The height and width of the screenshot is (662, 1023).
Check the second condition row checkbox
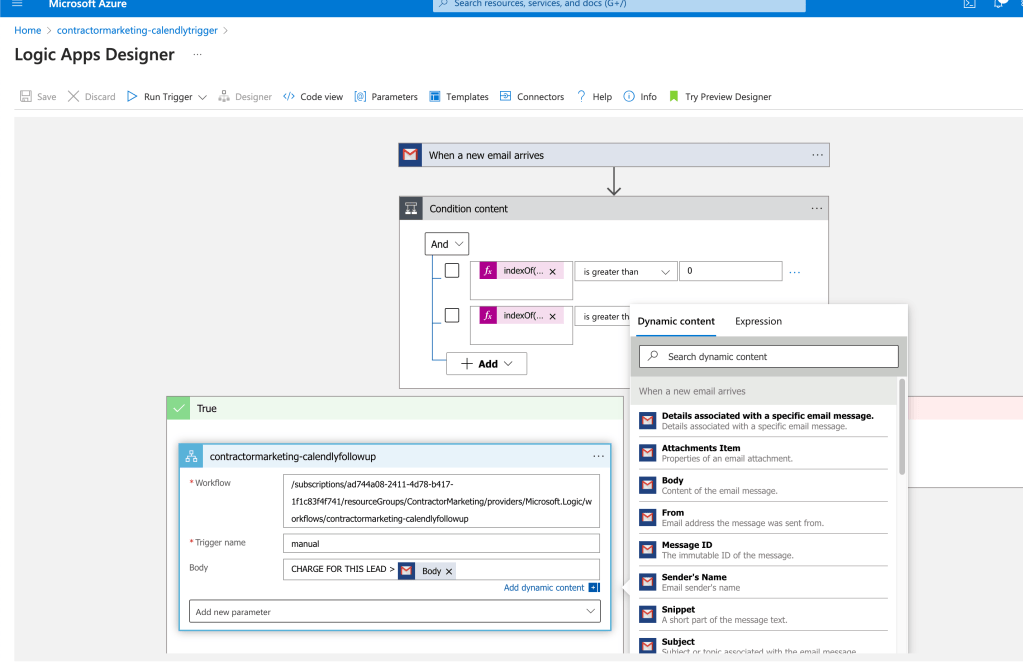click(x=451, y=315)
